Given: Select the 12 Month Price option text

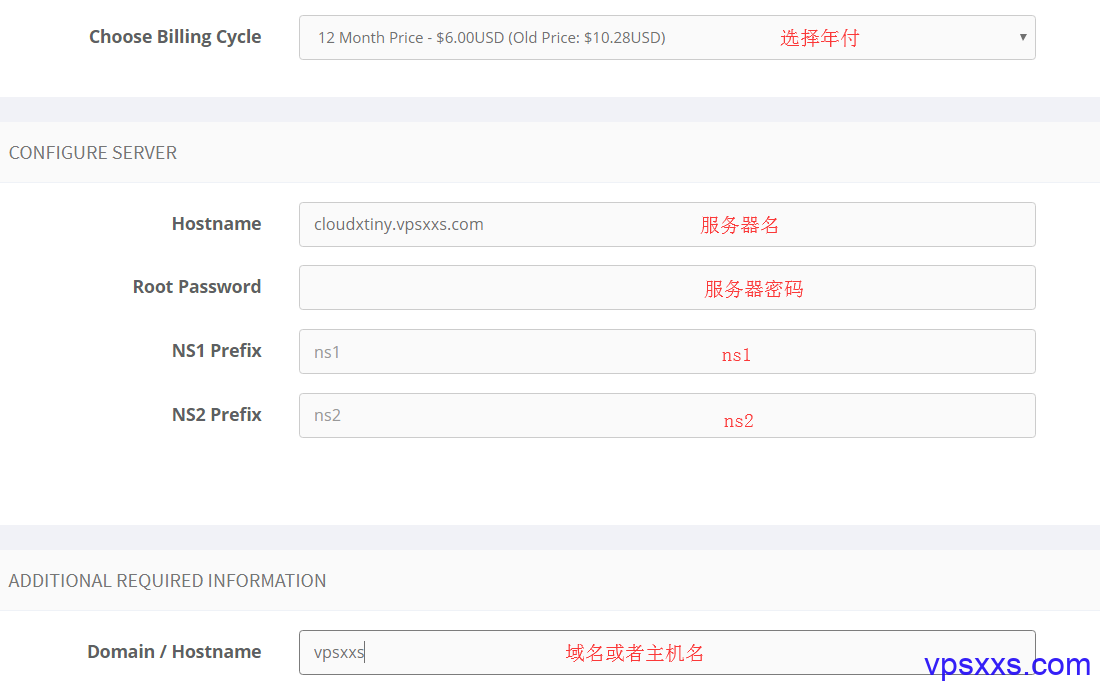Looking at the screenshot, I should pyautogui.click(x=492, y=38).
